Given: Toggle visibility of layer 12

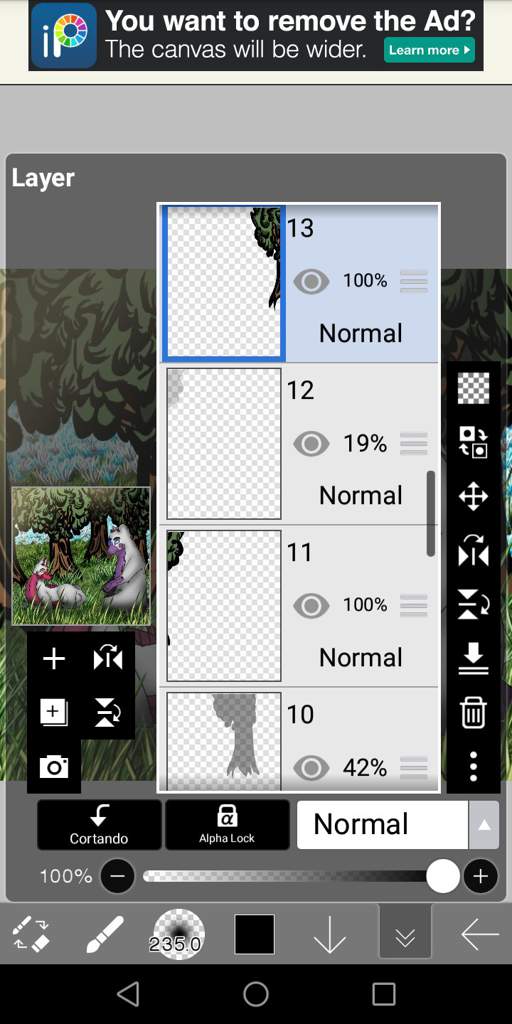Looking at the screenshot, I should [311, 444].
